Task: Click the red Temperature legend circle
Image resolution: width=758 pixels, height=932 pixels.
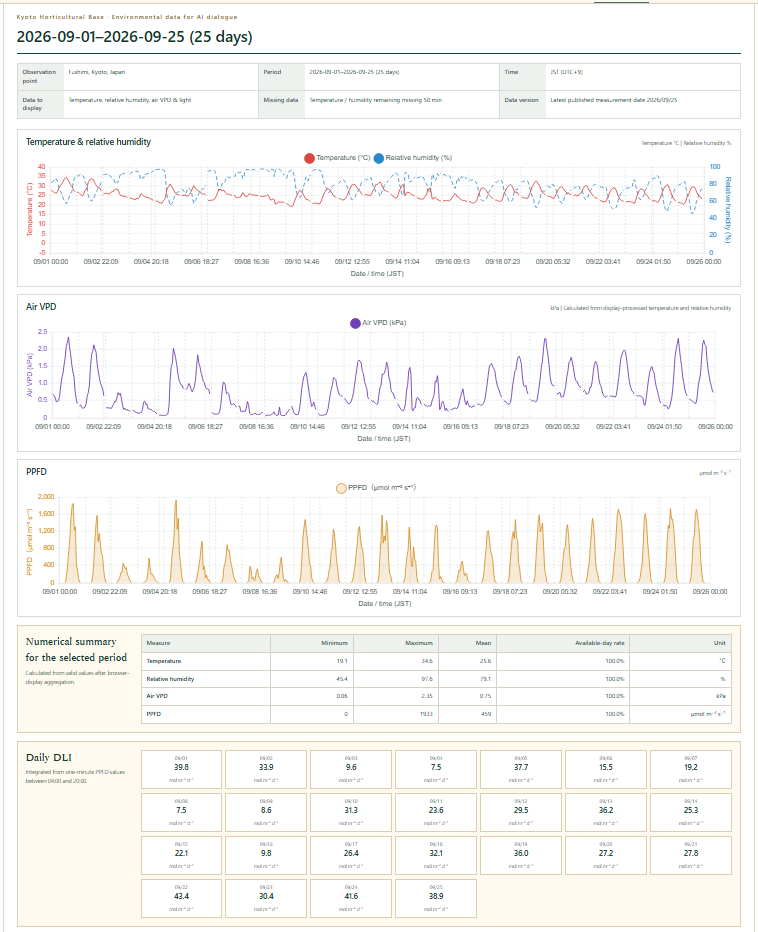Action: [x=309, y=158]
